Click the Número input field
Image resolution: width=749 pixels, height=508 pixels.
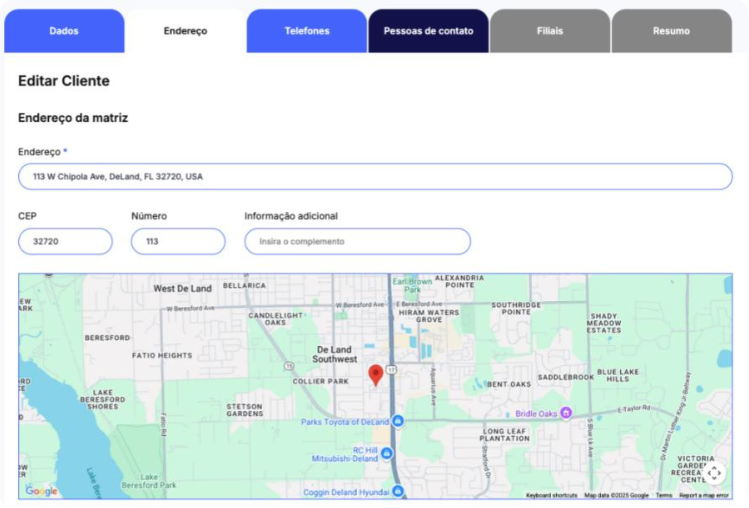(178, 241)
